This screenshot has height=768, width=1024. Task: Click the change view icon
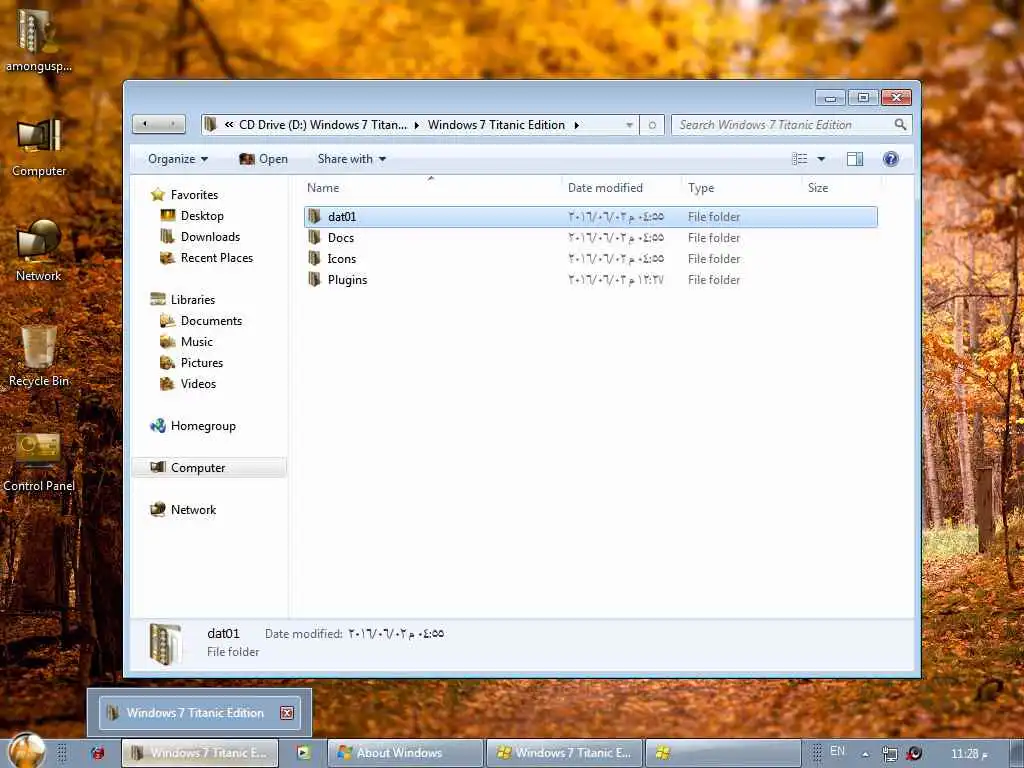click(799, 159)
